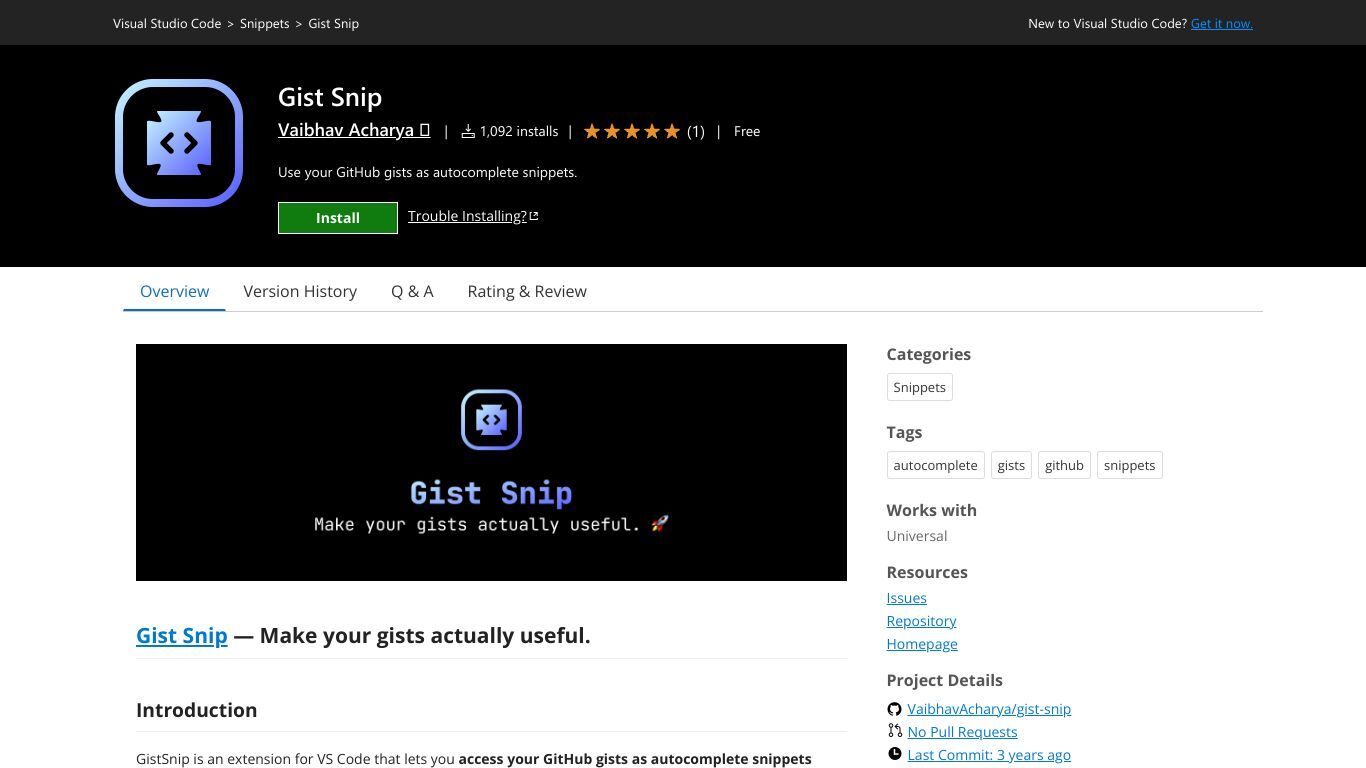Open the Trouble Installing? link
This screenshot has width=1366, height=768.
(467, 216)
